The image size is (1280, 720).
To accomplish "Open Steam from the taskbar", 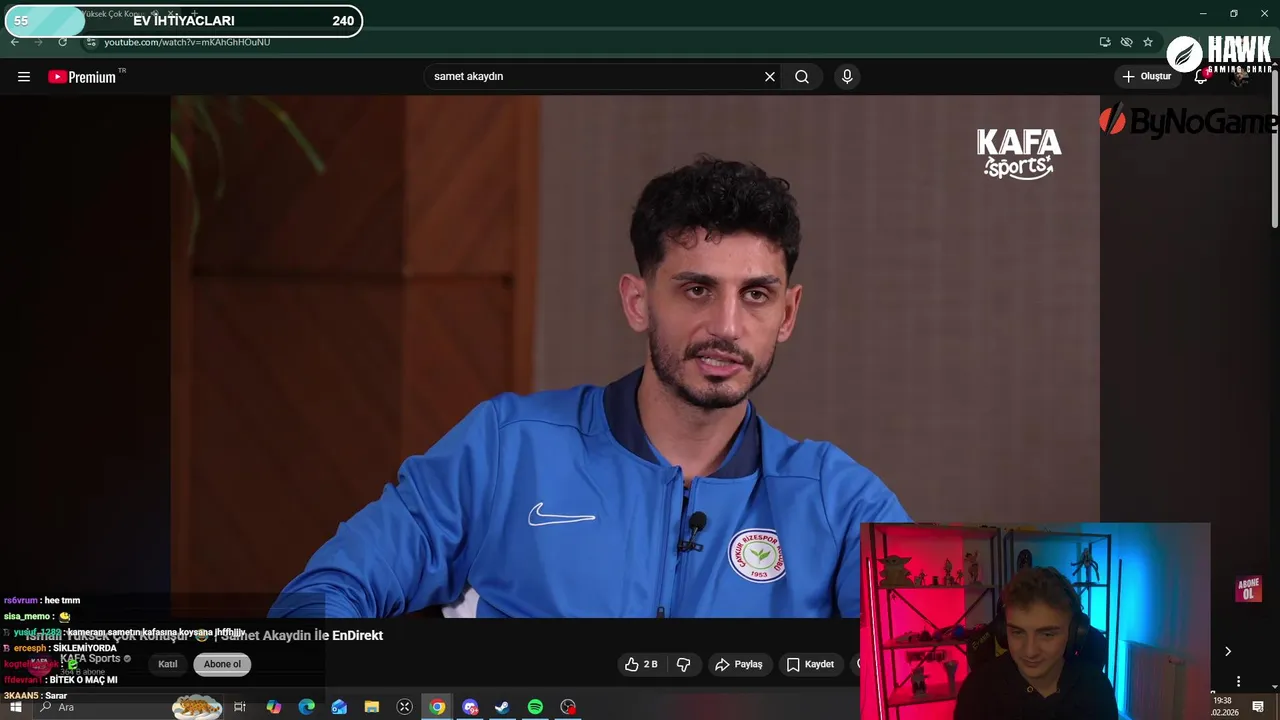I will click(502, 707).
